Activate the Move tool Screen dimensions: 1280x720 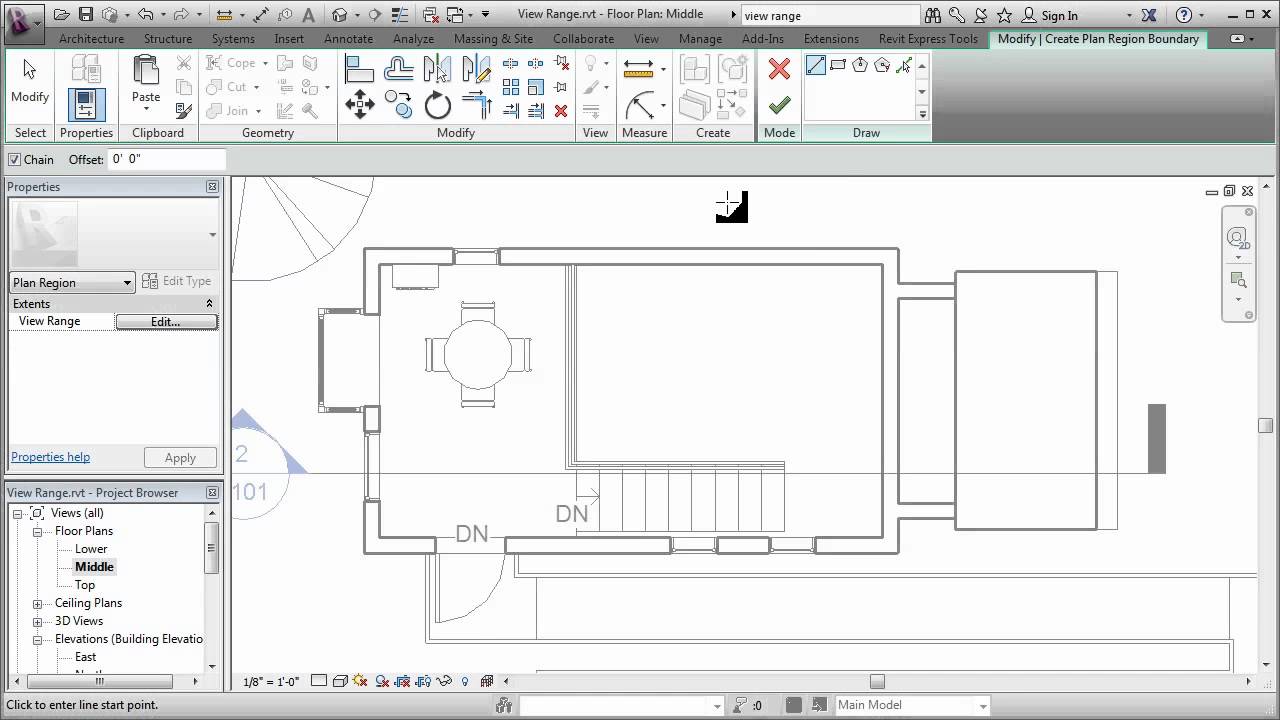(360, 104)
